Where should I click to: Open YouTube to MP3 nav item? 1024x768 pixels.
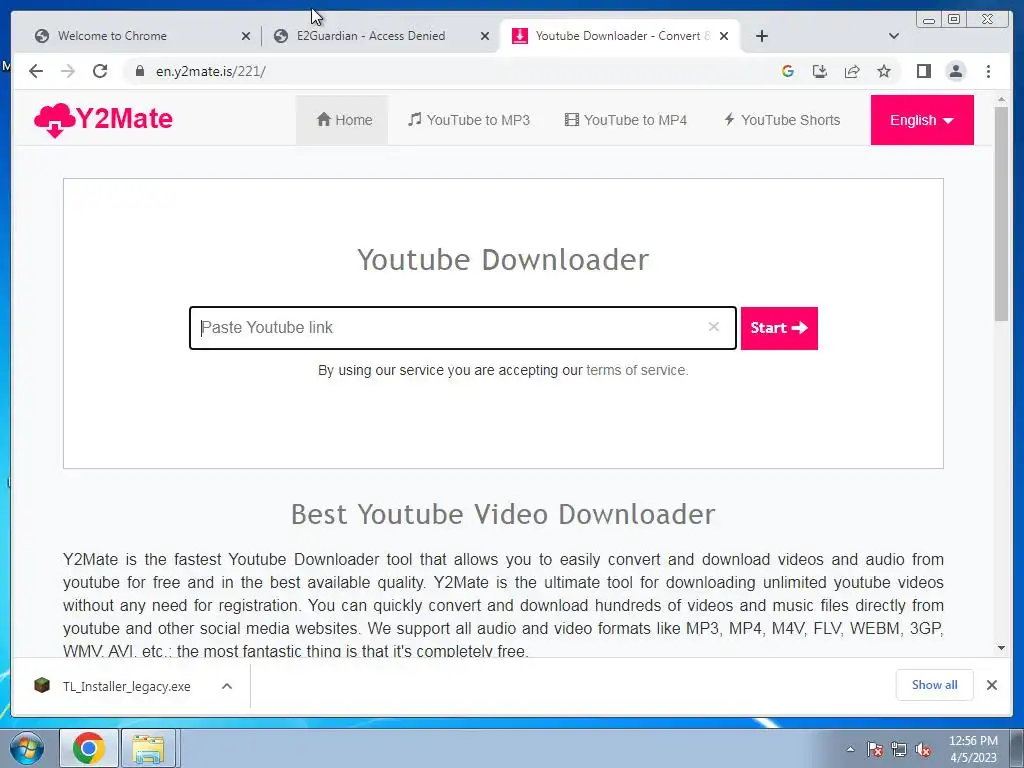469,120
